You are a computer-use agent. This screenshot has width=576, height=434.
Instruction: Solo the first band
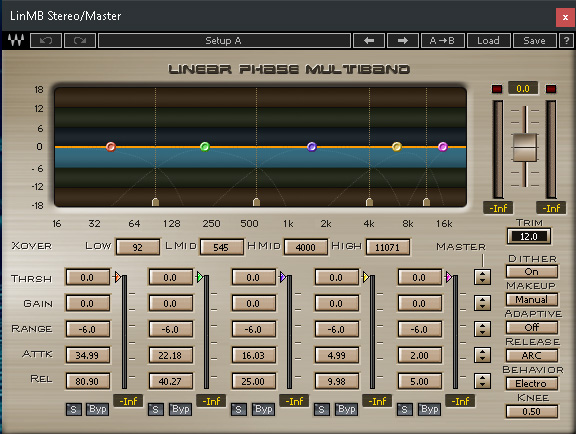tap(73, 409)
